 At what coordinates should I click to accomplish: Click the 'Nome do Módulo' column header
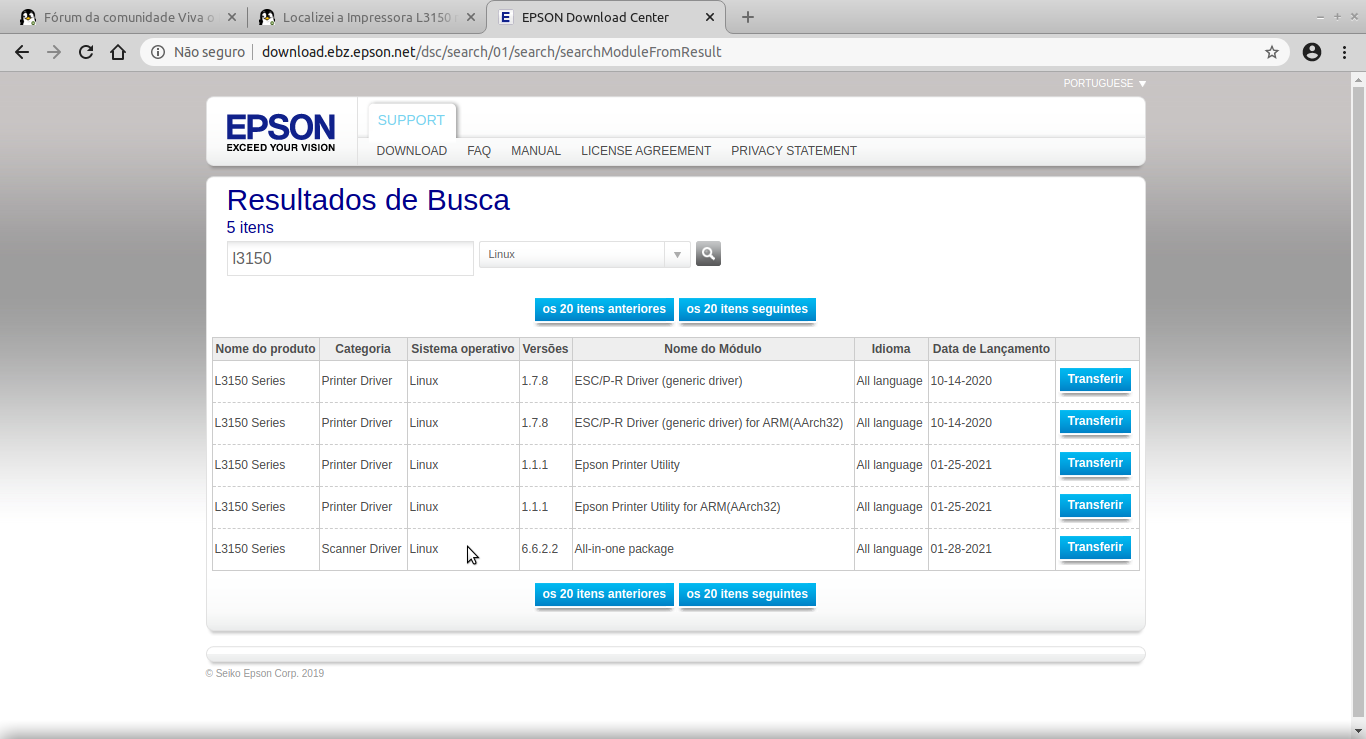click(x=713, y=349)
